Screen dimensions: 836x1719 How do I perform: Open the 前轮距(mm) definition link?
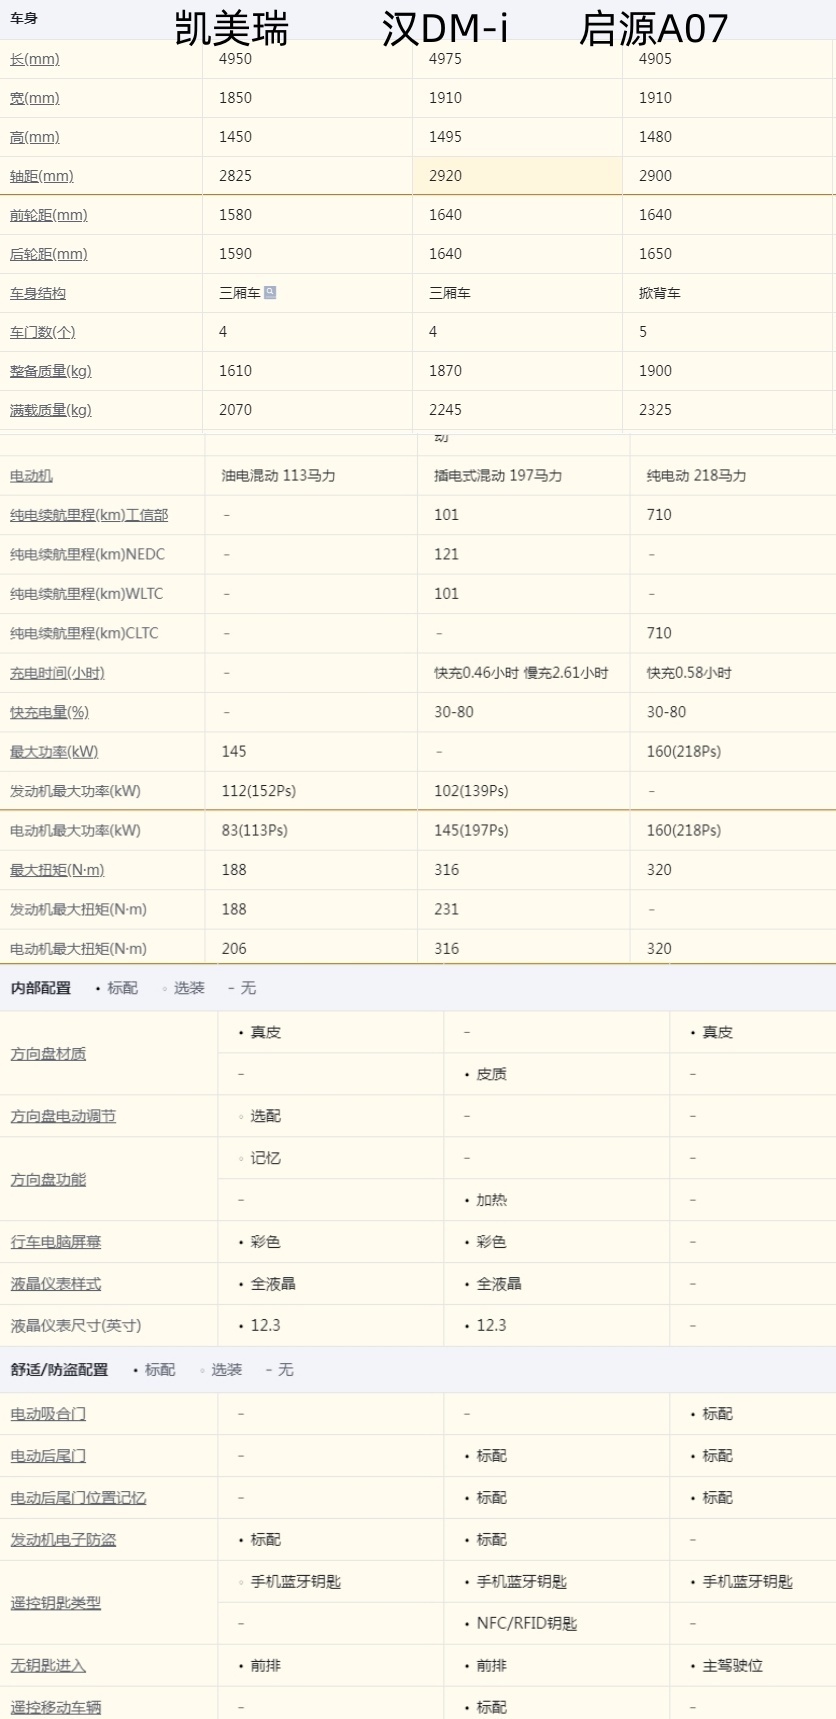(x=49, y=215)
